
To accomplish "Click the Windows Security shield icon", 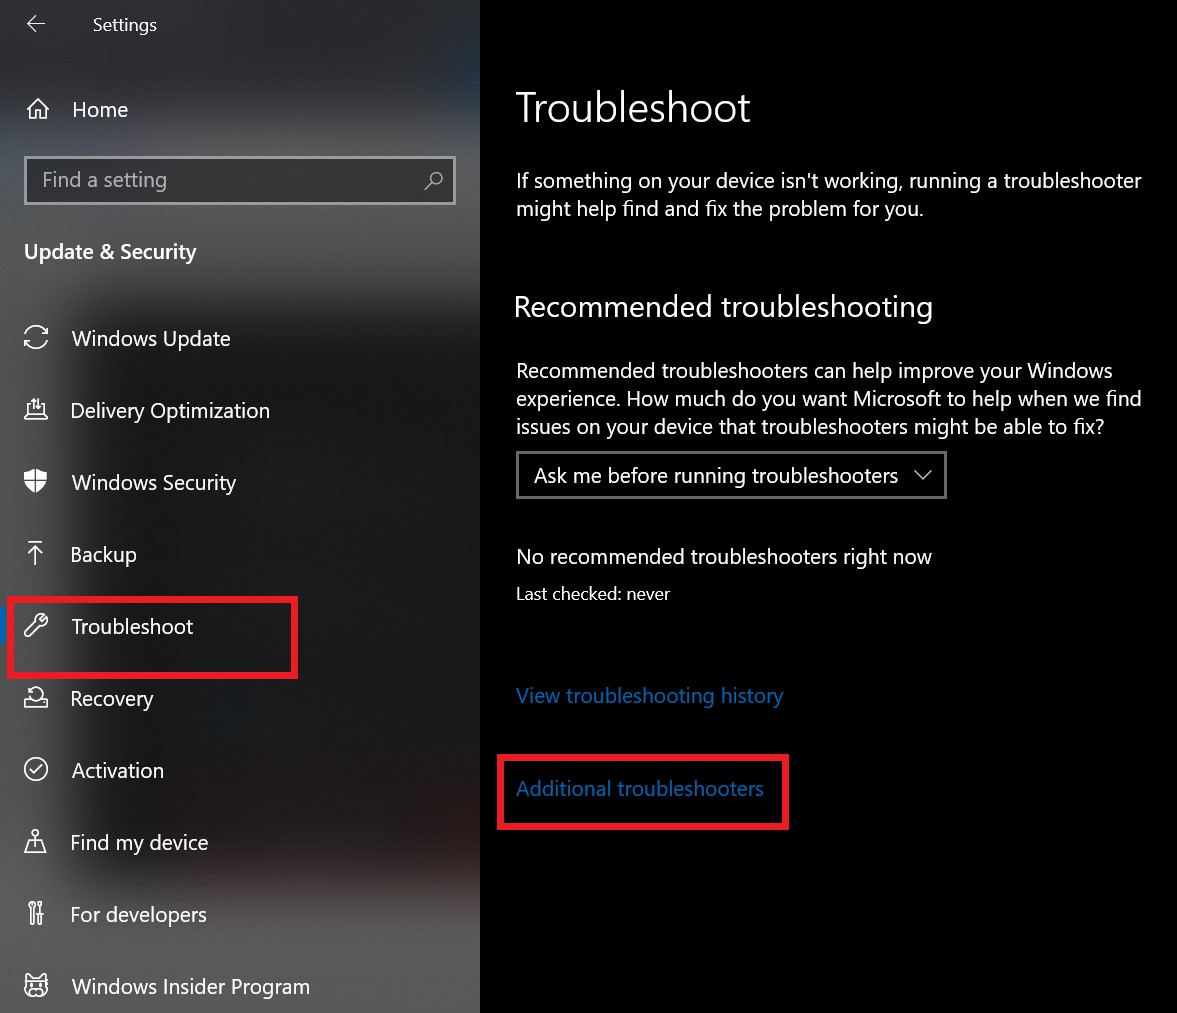I will point(36,482).
